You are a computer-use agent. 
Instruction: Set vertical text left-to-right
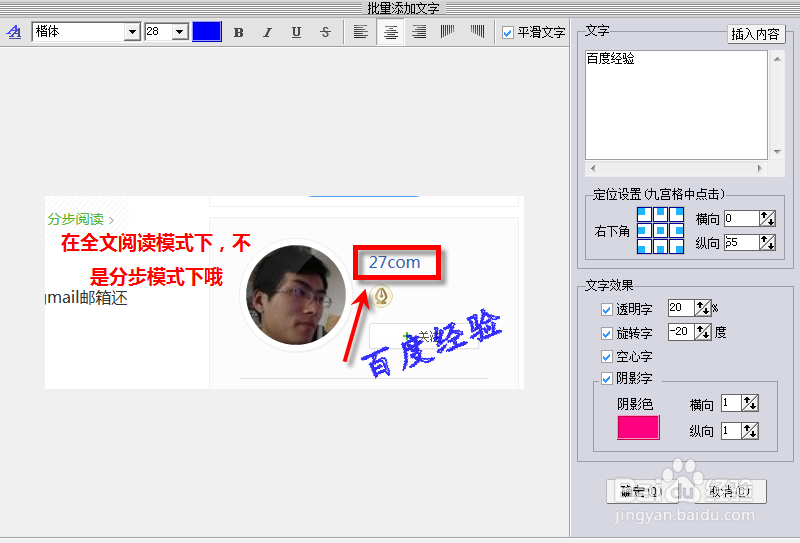(447, 32)
